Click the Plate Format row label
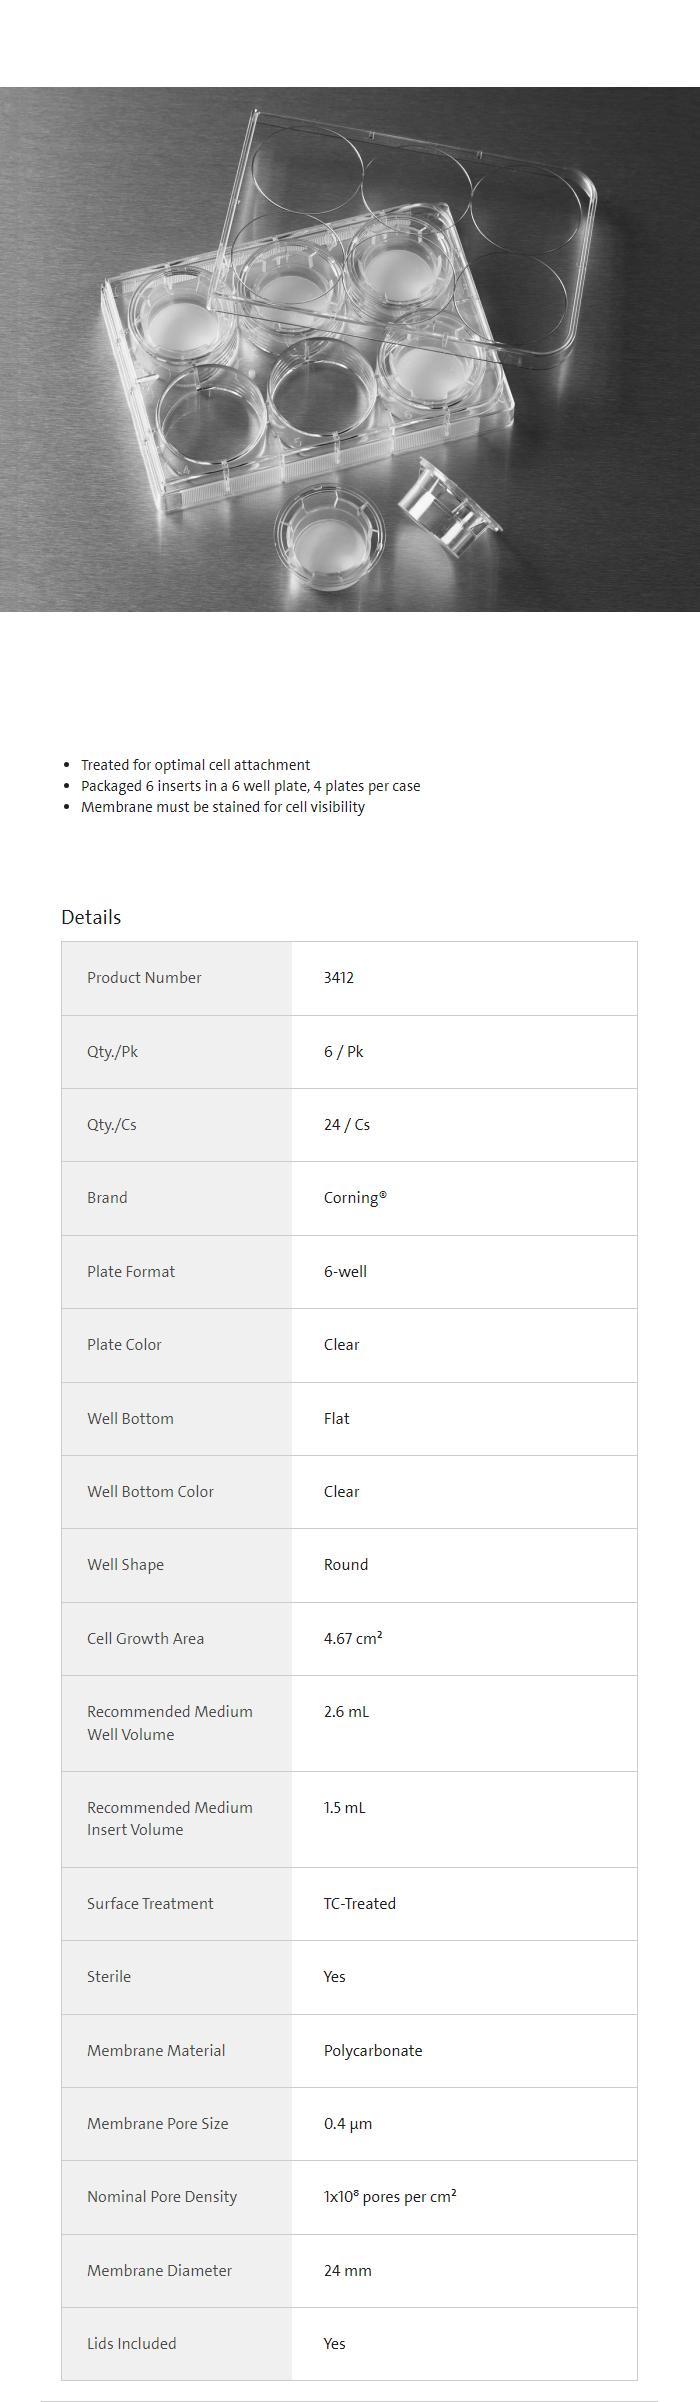This screenshot has height=2402, width=700. tap(131, 1272)
